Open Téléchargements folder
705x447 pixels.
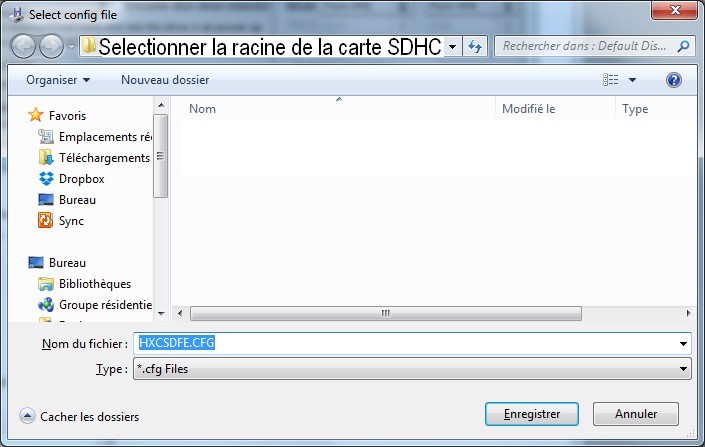104,158
